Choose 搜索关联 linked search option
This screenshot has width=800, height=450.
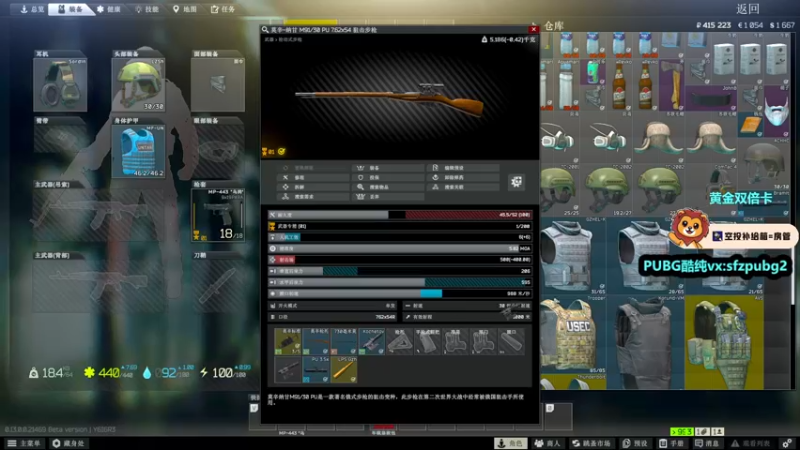coord(463,187)
